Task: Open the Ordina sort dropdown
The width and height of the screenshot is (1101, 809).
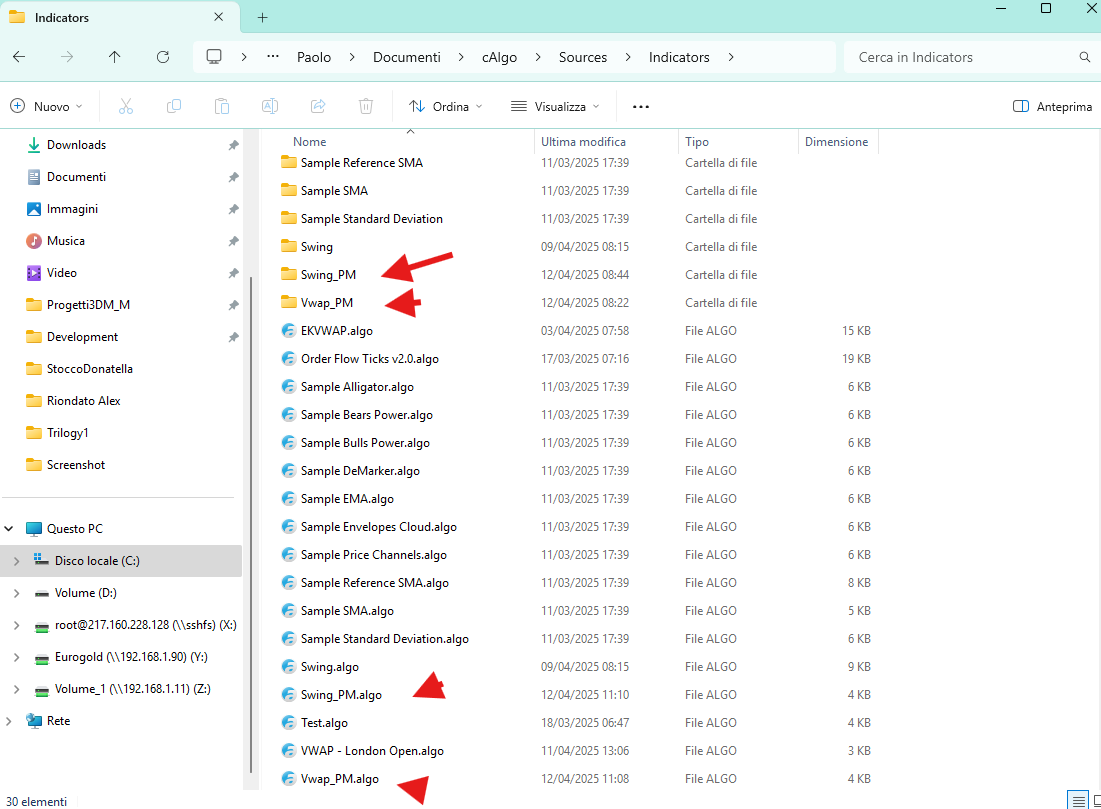Action: click(446, 106)
